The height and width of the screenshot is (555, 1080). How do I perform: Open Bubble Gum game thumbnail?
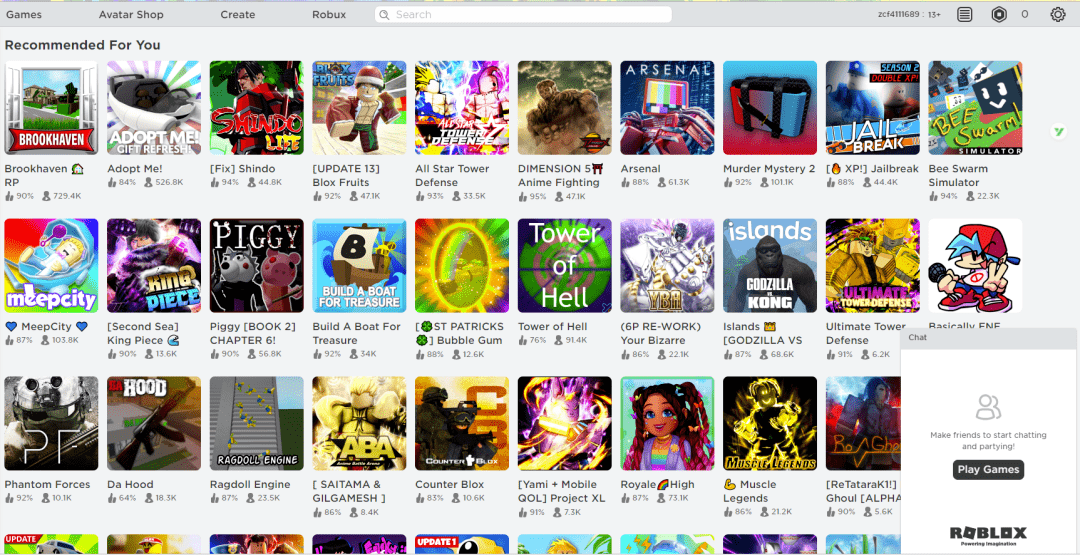pos(462,266)
